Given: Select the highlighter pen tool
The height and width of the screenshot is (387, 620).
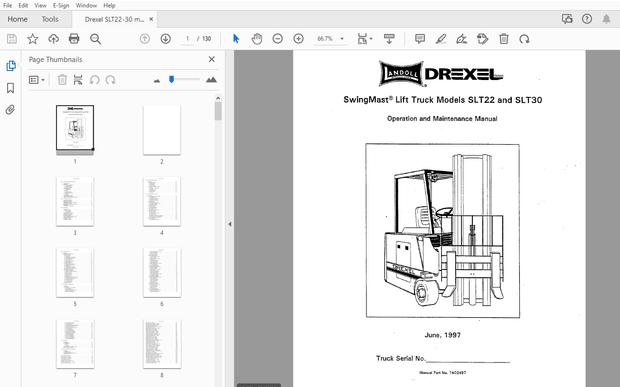Looking at the screenshot, I should tap(441, 39).
